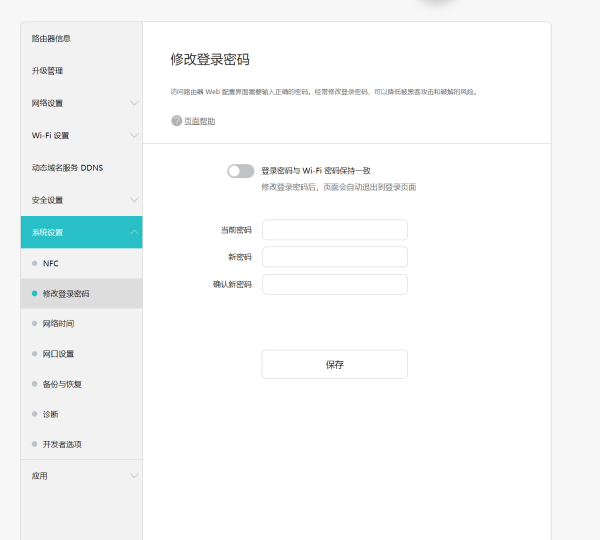Click the 当前密码 input field
This screenshot has width=600, height=540.
point(334,230)
